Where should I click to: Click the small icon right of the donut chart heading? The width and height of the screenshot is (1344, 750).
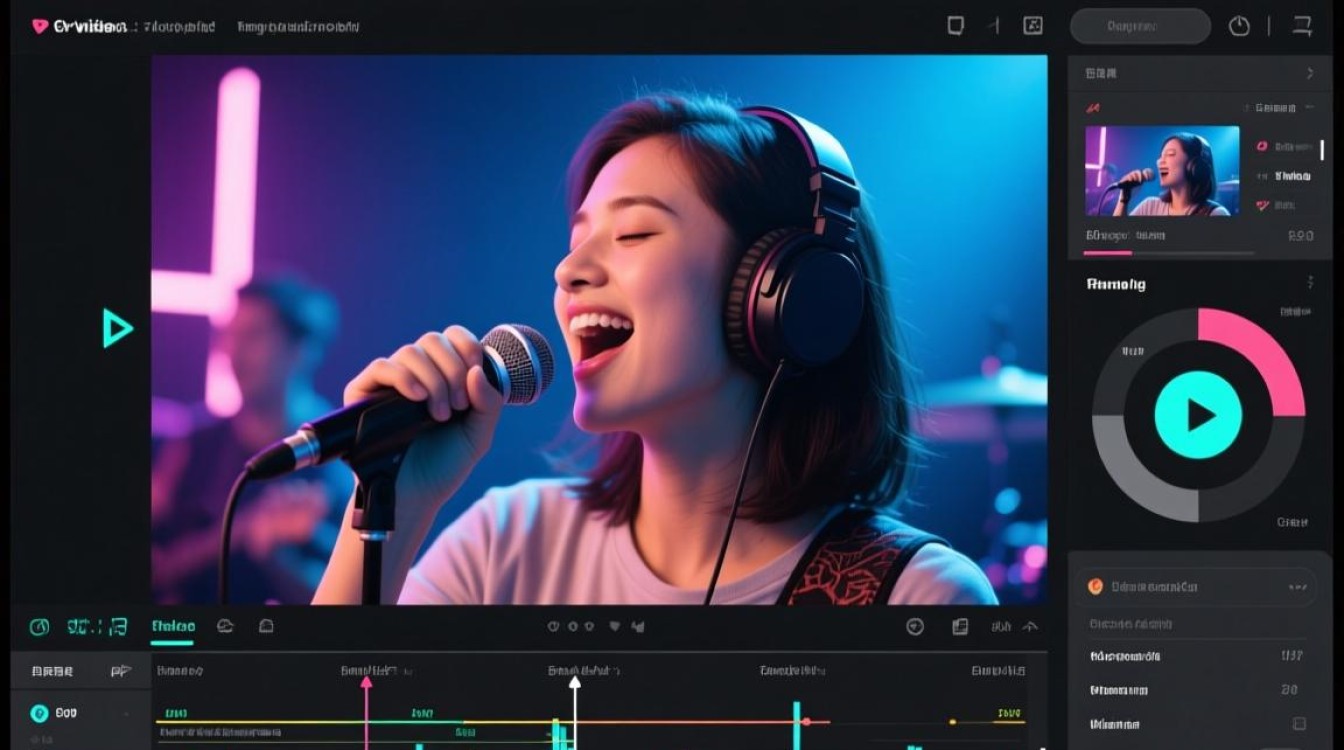coord(1310,283)
